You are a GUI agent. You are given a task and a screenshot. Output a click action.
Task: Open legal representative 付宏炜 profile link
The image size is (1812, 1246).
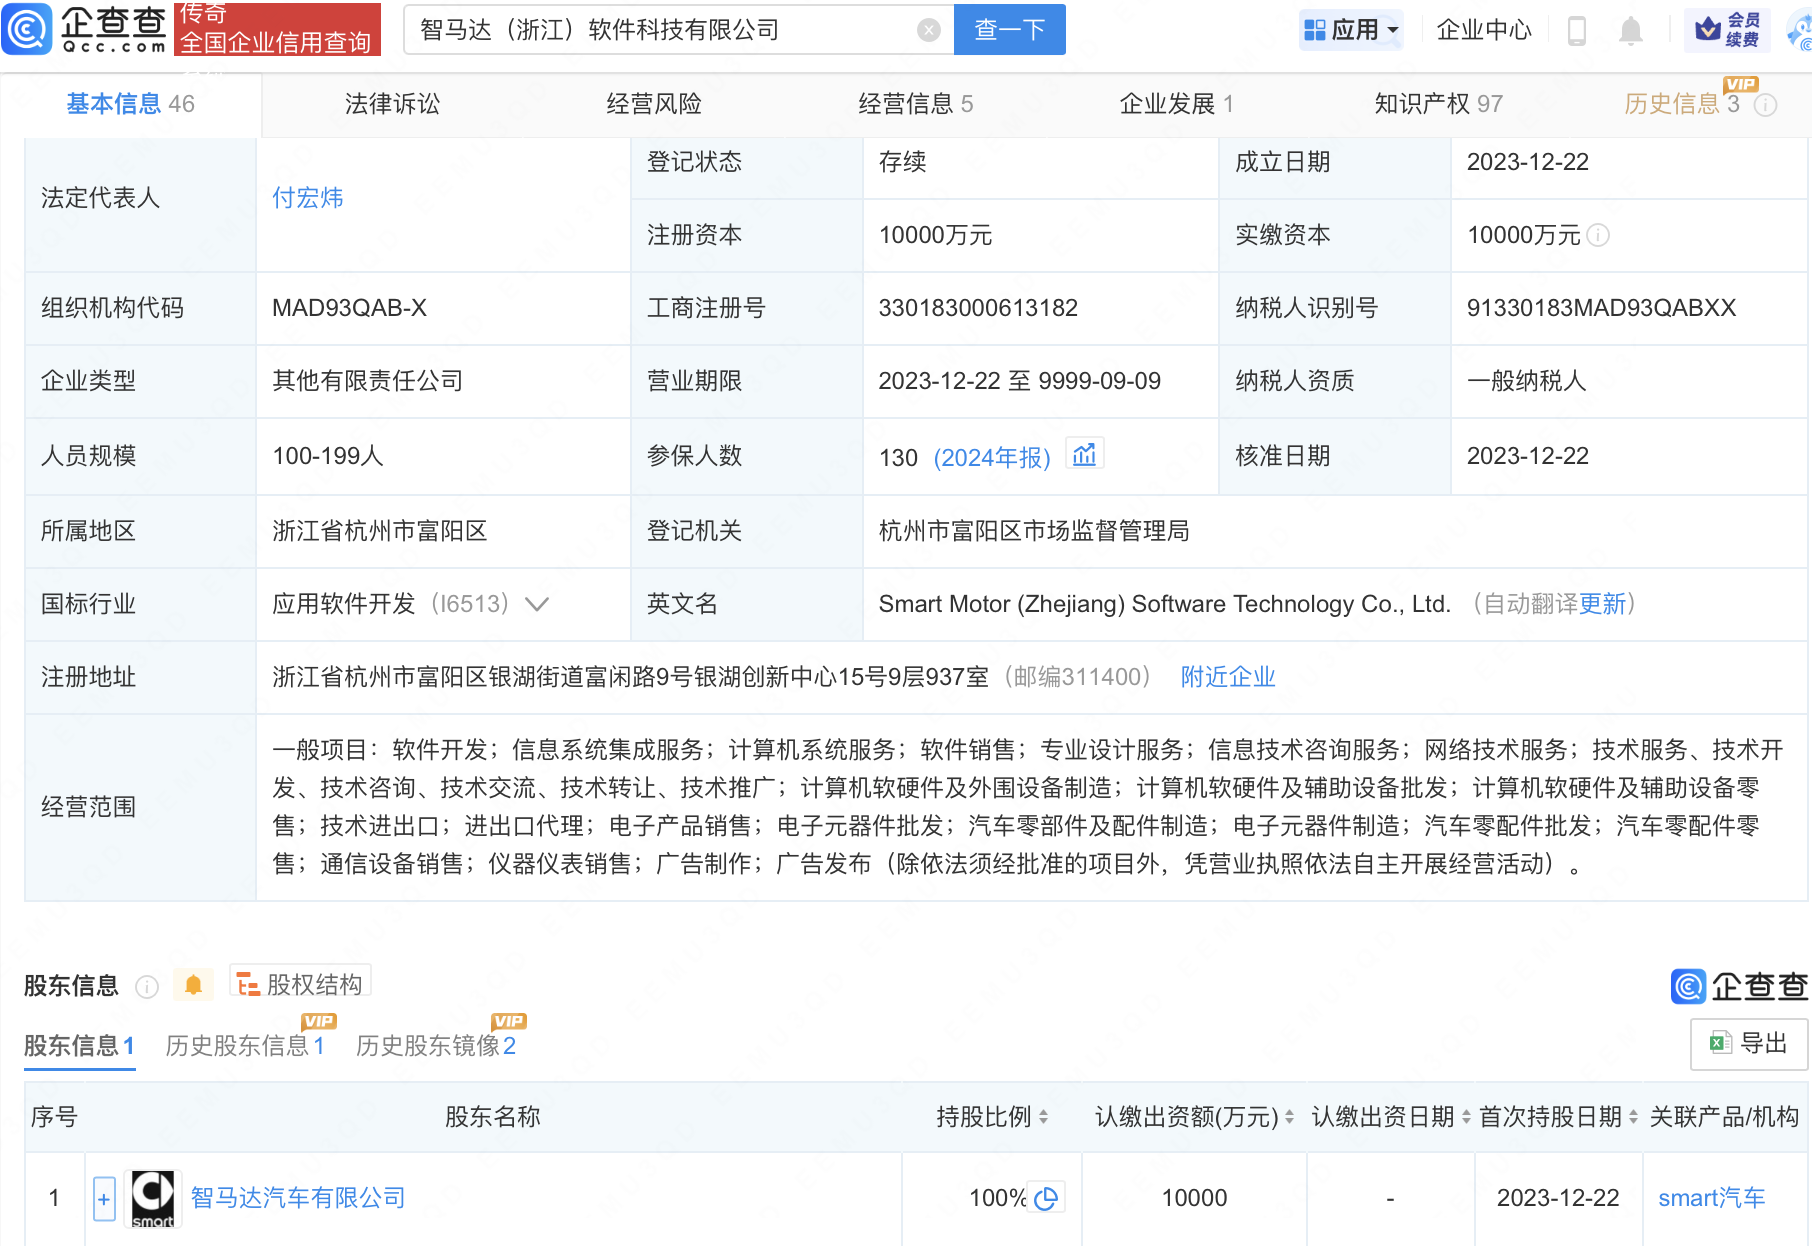coord(307,197)
